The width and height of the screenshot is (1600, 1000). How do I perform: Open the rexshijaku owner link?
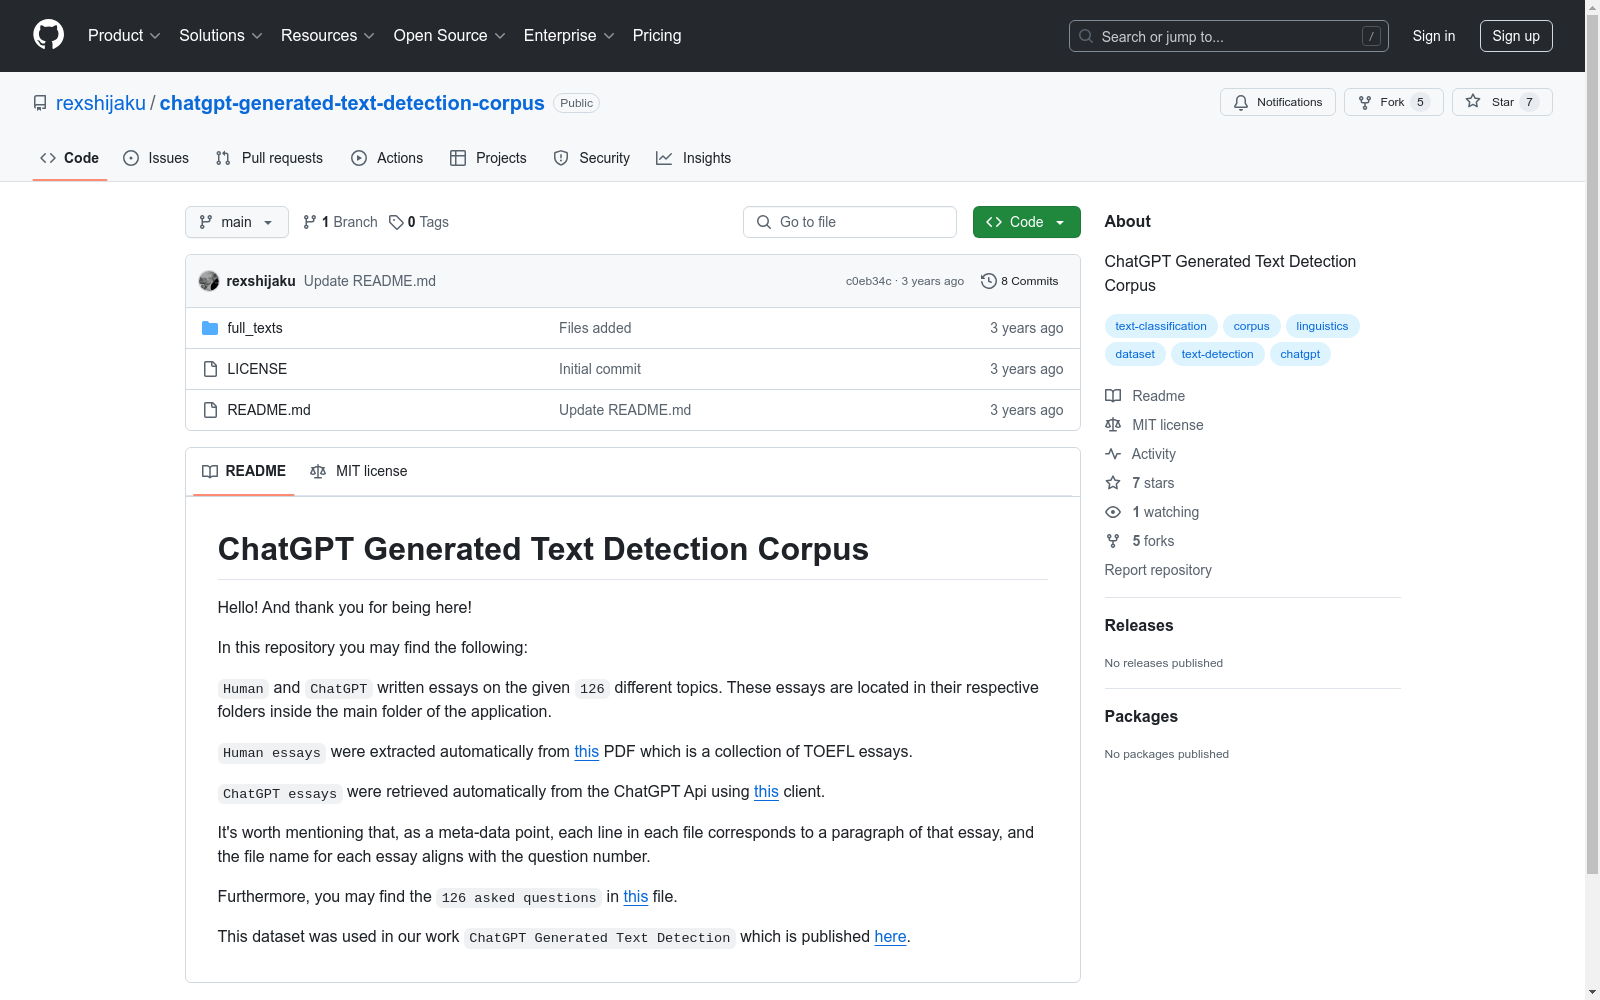point(101,103)
